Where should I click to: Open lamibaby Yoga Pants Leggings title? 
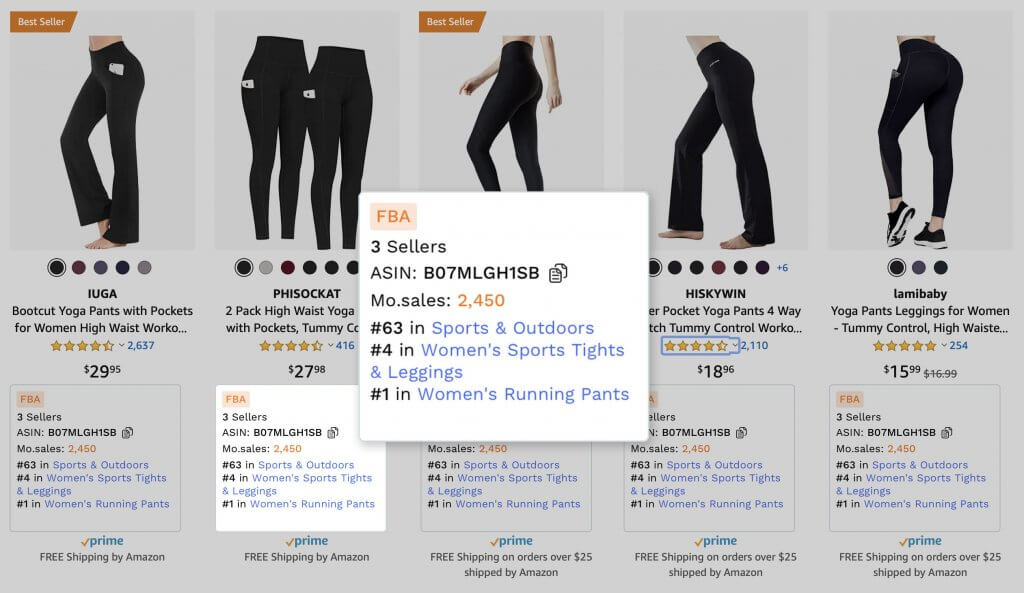(920, 319)
